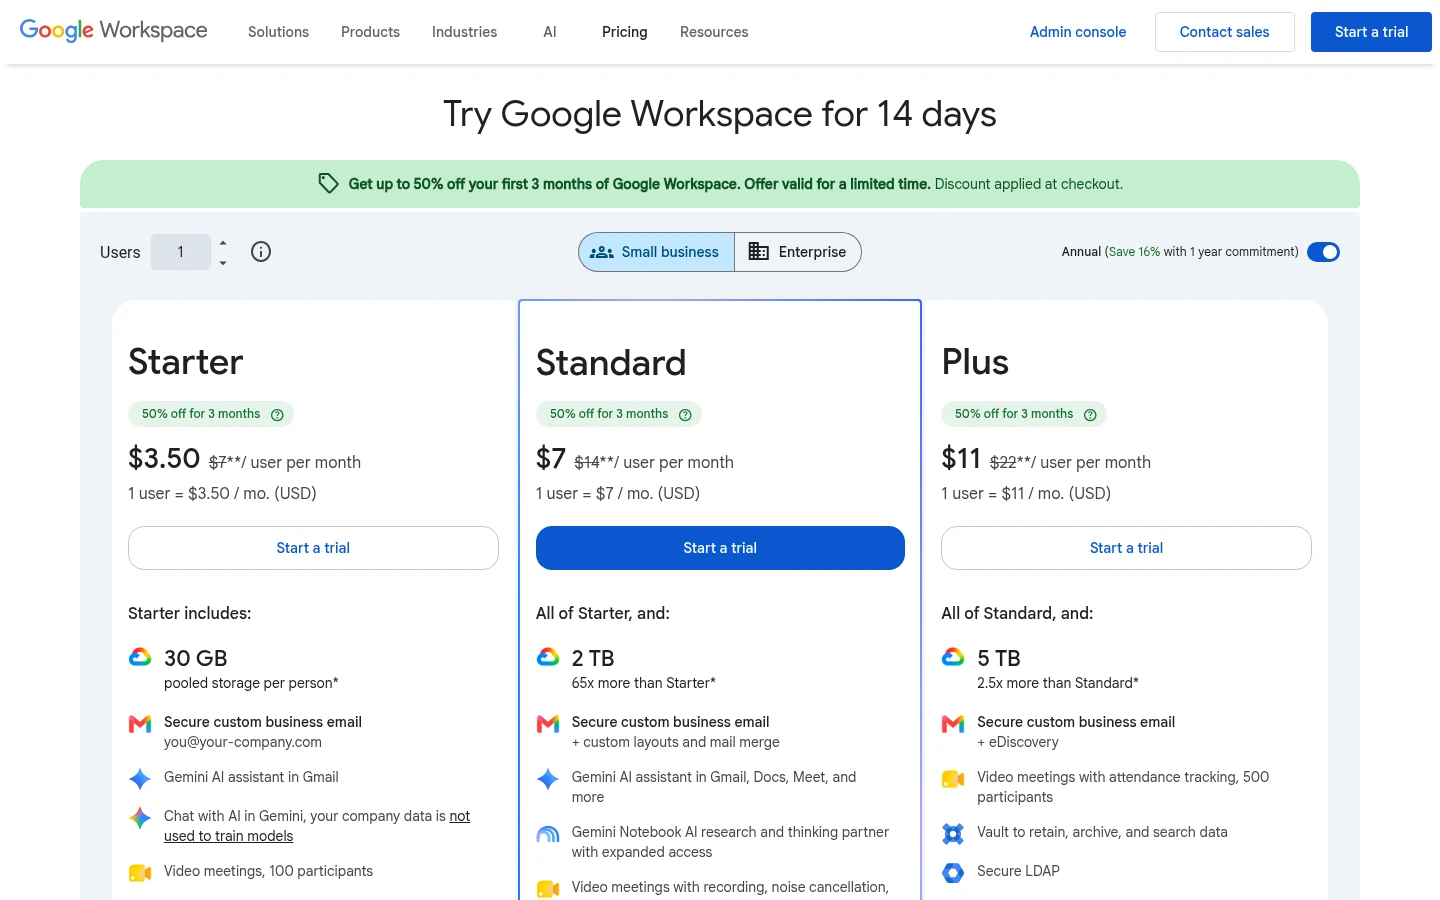The height and width of the screenshot is (900, 1440).
Task: Open 'not used to train models' link
Action: tap(317, 826)
